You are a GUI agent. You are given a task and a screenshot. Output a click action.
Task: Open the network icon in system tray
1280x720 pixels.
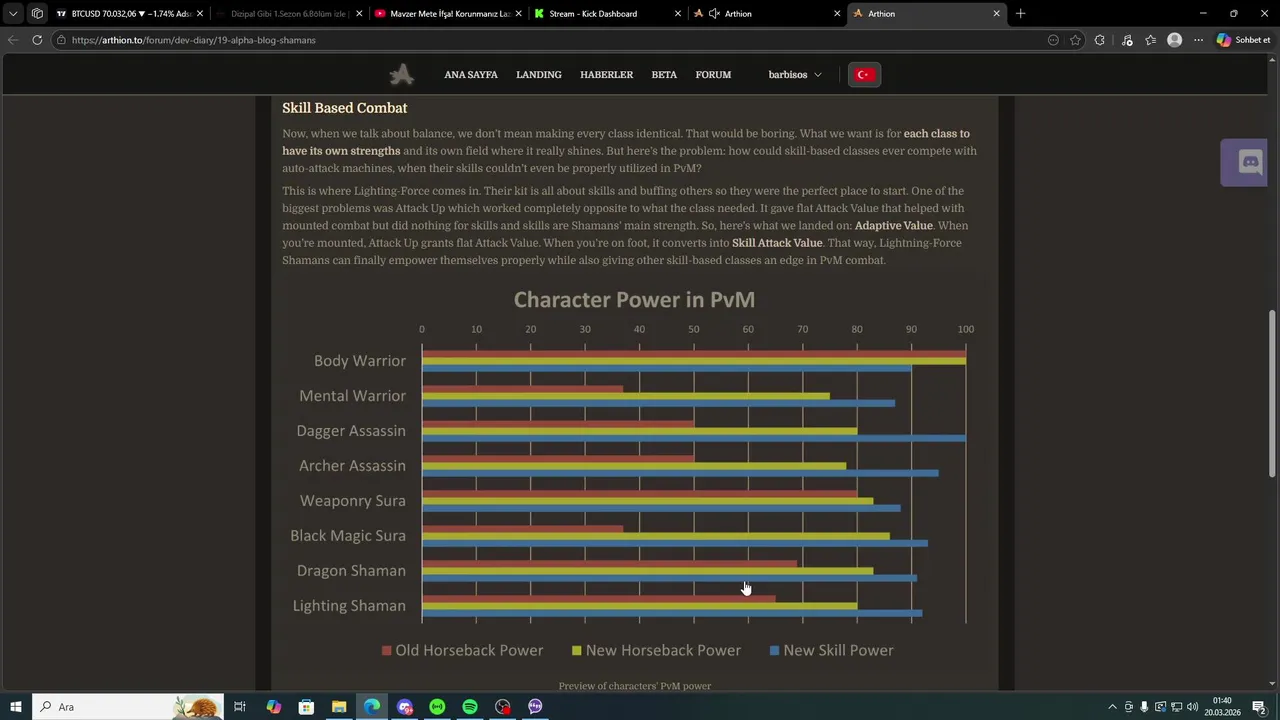pyautogui.click(x=1176, y=707)
